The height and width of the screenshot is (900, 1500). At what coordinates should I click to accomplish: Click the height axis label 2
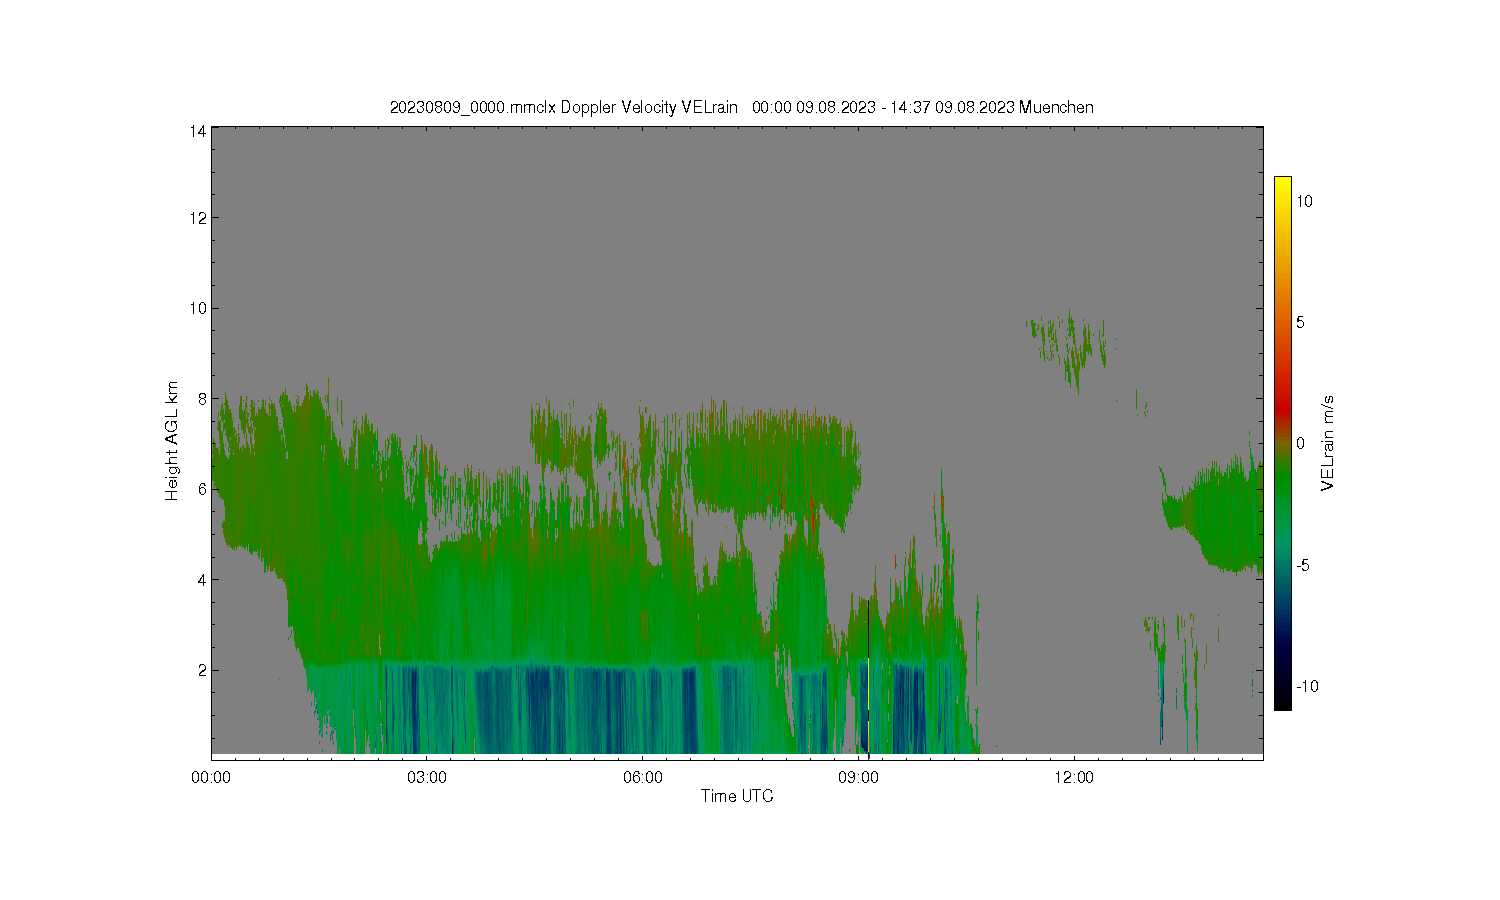pos(202,670)
